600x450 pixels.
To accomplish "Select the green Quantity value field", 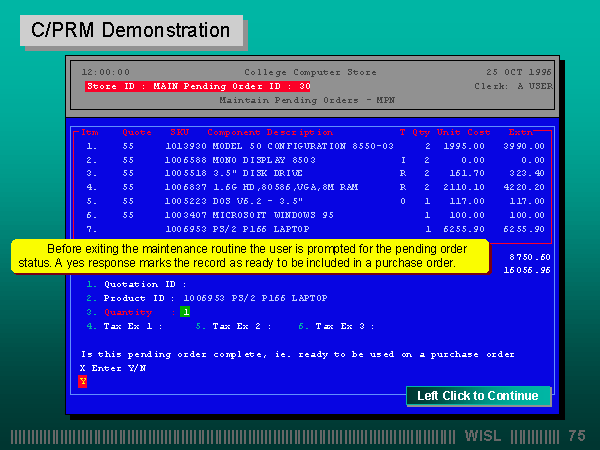I will (x=184, y=312).
